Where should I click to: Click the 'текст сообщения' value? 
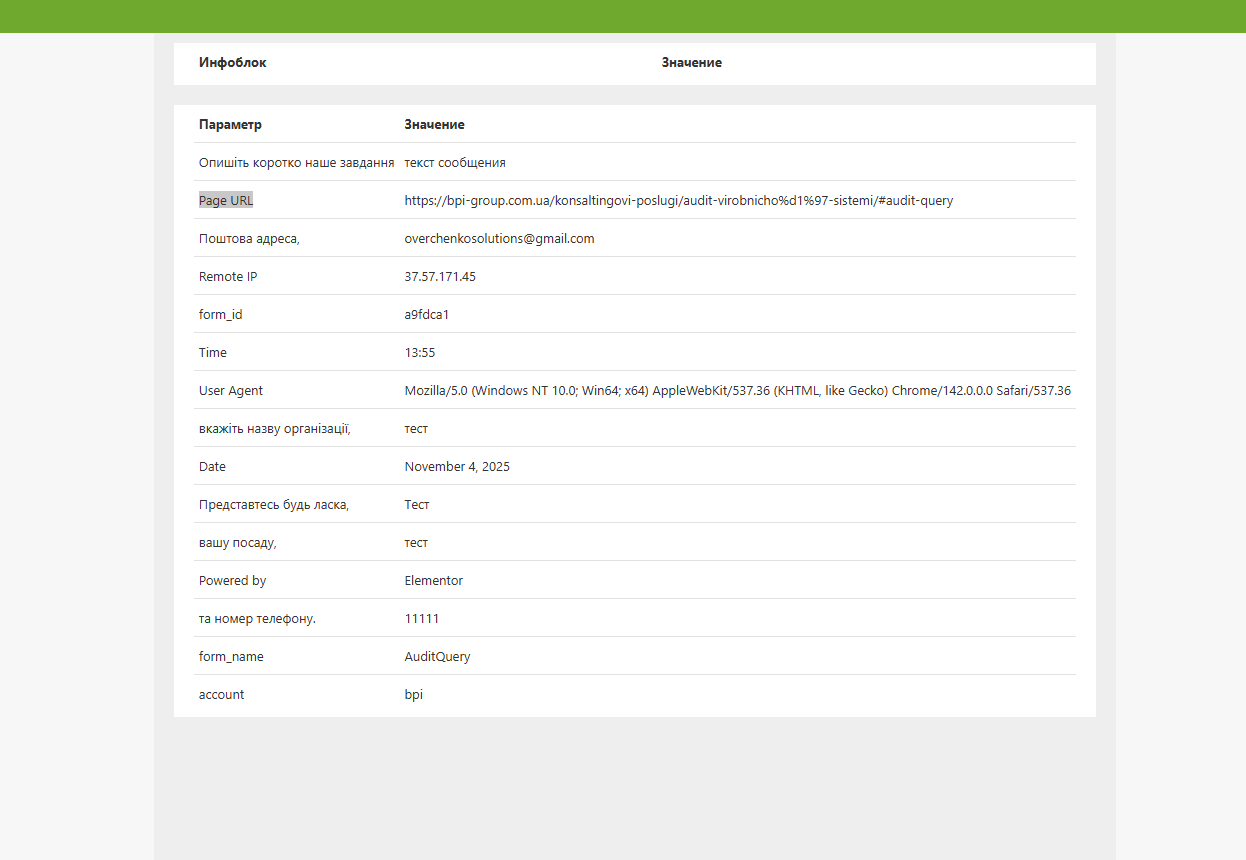[455, 163]
